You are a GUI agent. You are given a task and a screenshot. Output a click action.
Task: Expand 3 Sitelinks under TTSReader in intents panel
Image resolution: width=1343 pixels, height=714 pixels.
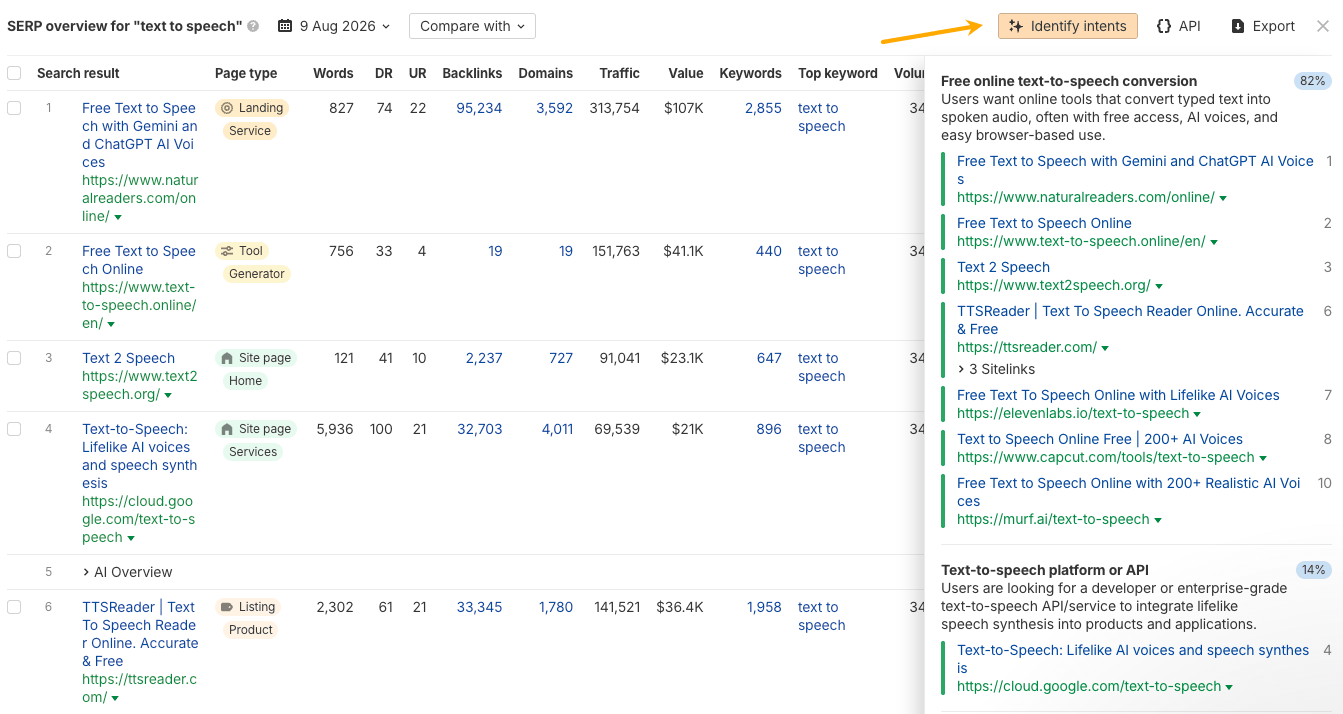(x=996, y=369)
